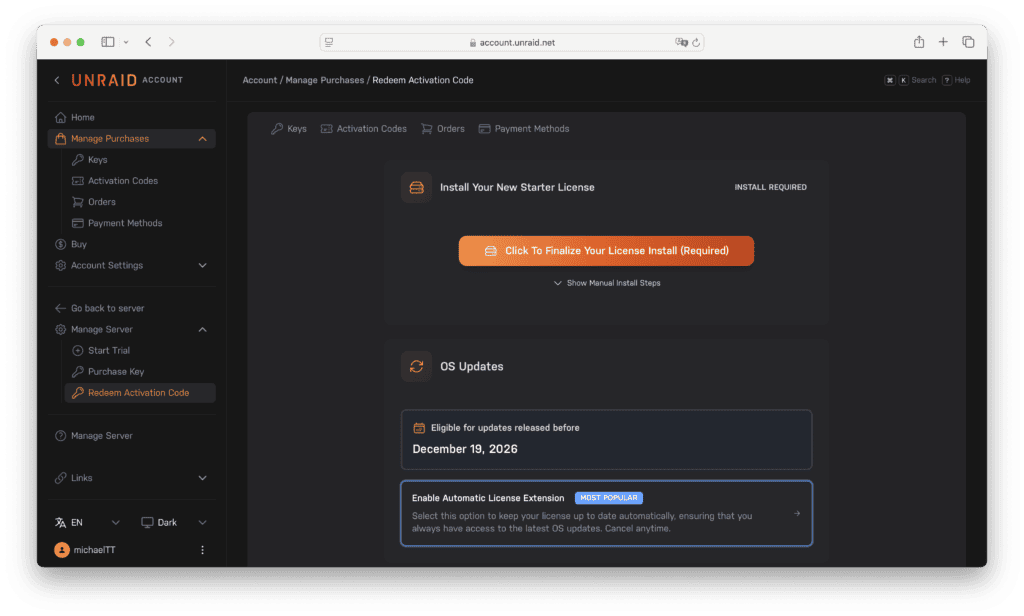Select Orders cart icon in sidebar

79,202
